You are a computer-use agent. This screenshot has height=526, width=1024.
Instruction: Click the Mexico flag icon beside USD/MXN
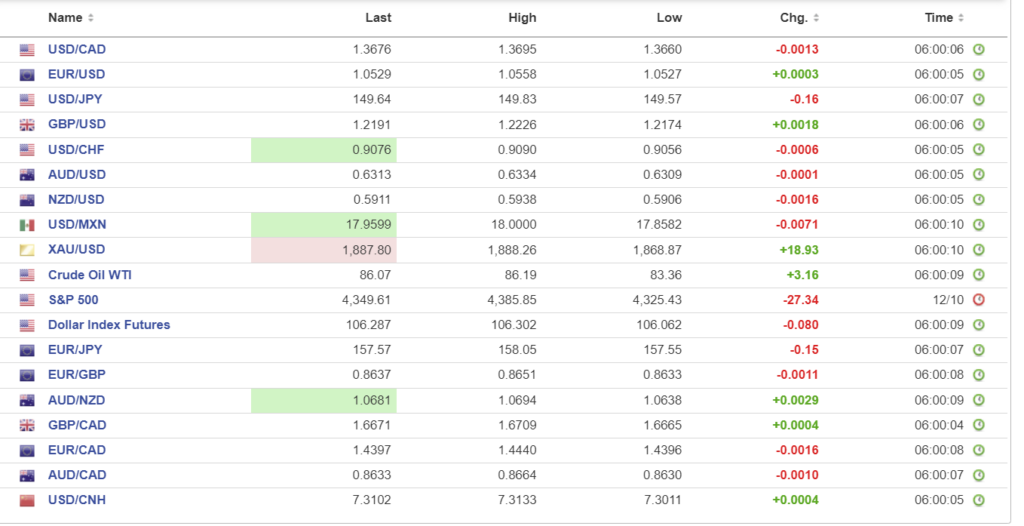[x=27, y=225]
